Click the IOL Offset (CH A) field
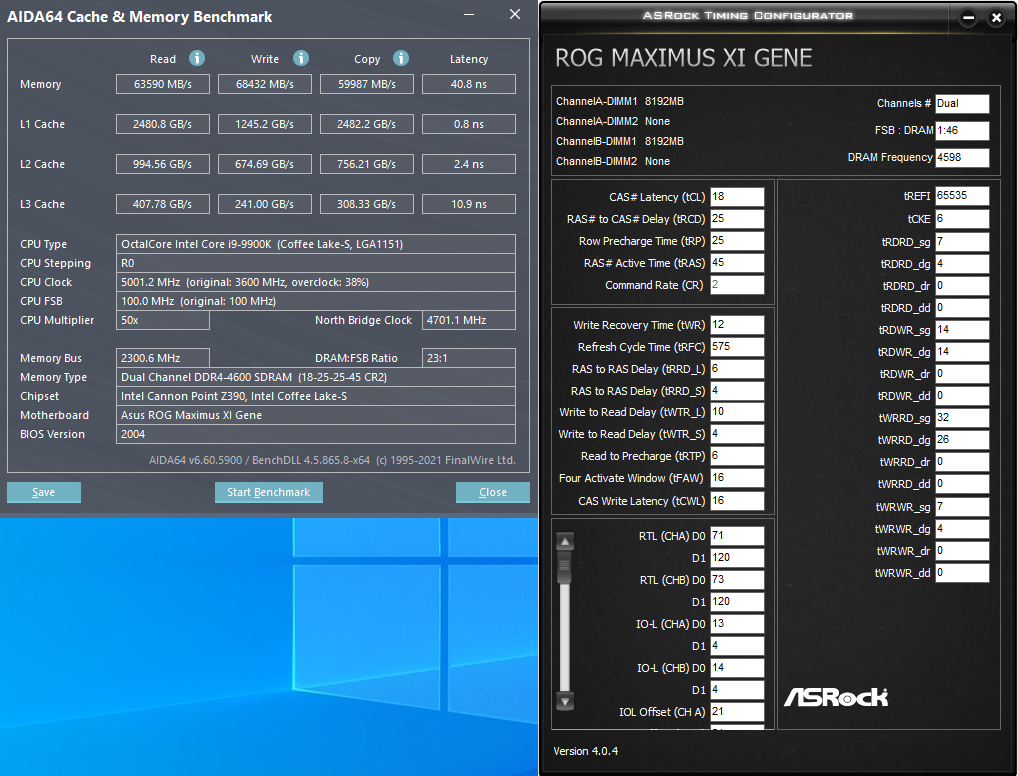 (737, 712)
